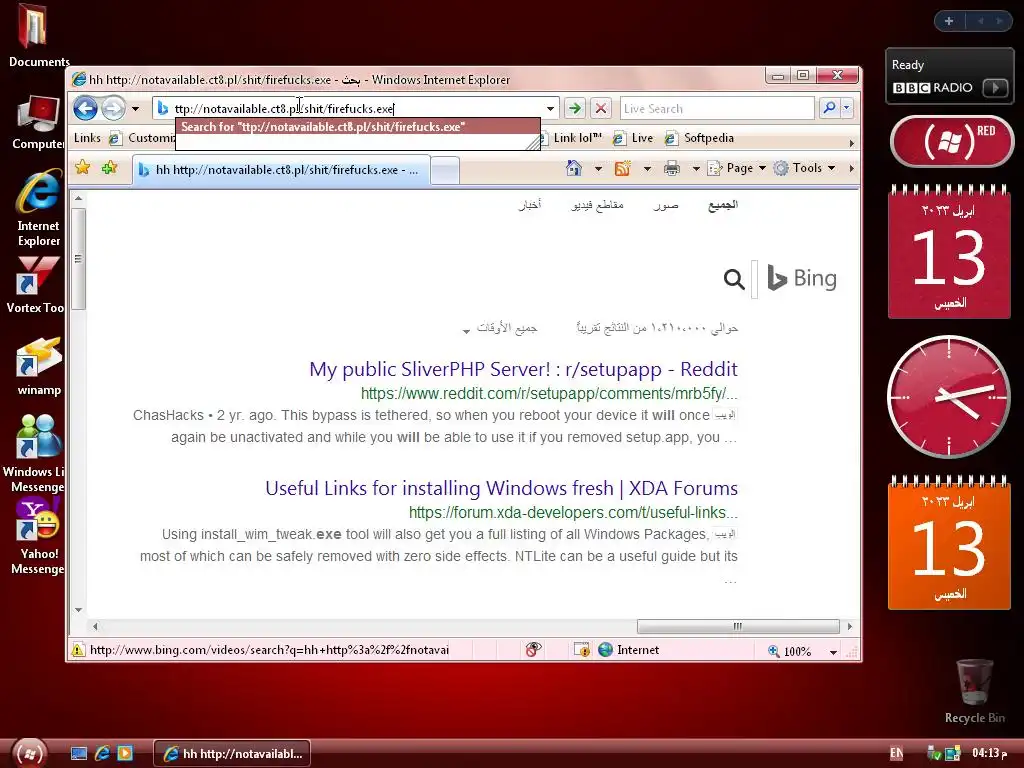Click the status bar warning icon
This screenshot has height=768, width=1024.
click(x=78, y=650)
